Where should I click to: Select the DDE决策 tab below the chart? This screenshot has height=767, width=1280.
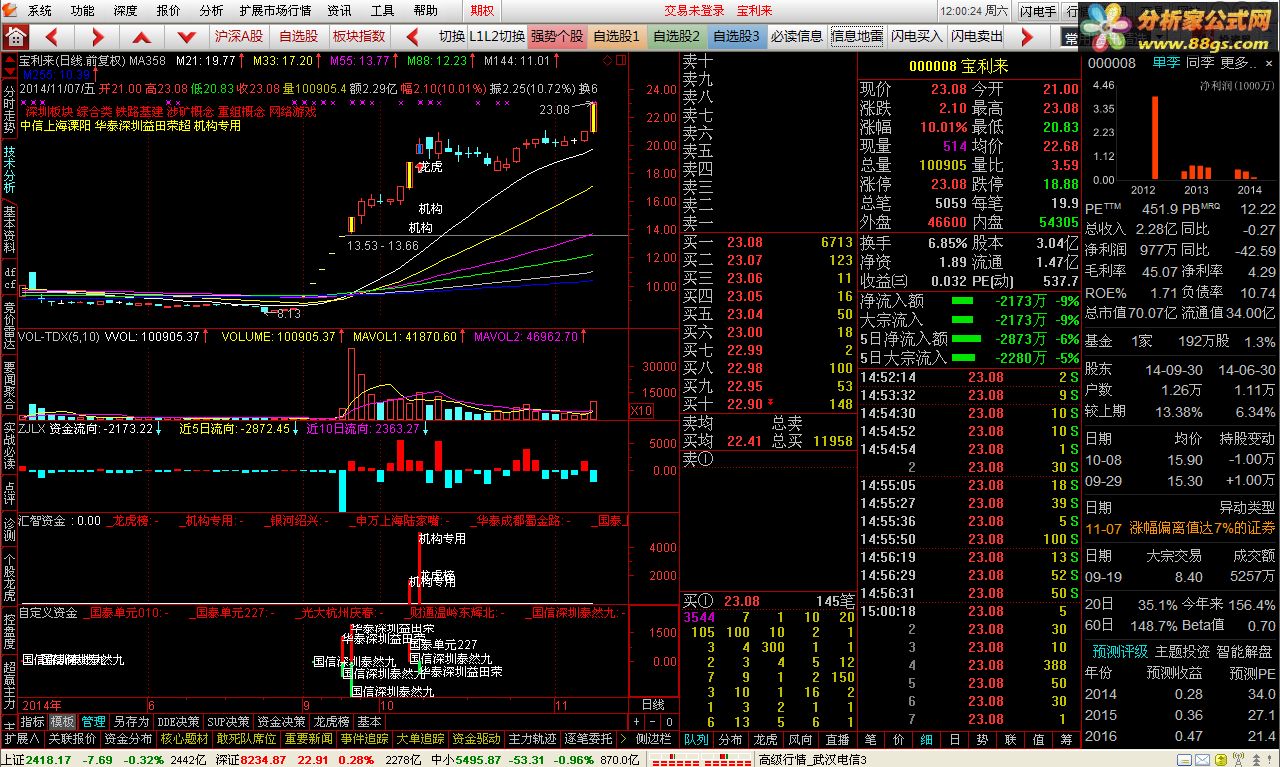(x=178, y=721)
